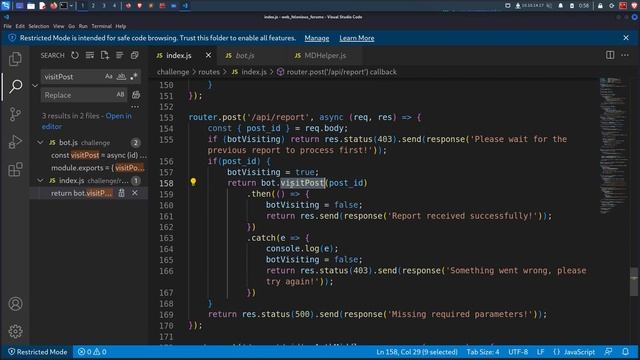Click the Learn More link
The height and width of the screenshot is (360, 640).
point(357,38)
